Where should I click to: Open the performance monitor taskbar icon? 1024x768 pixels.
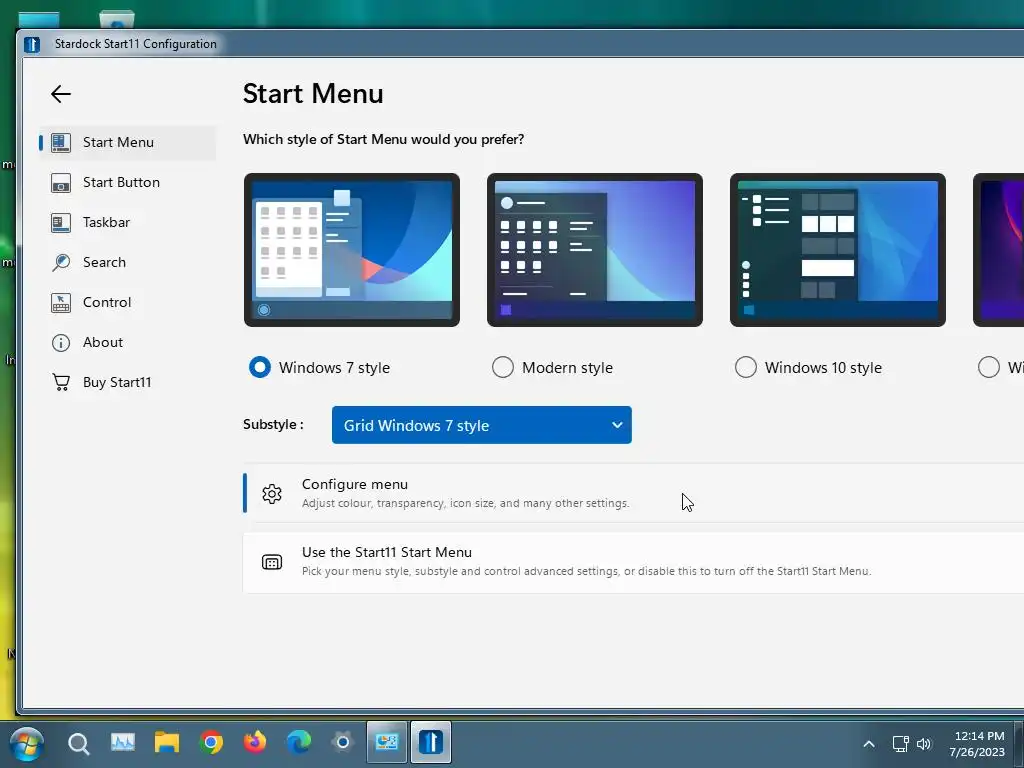(x=123, y=743)
